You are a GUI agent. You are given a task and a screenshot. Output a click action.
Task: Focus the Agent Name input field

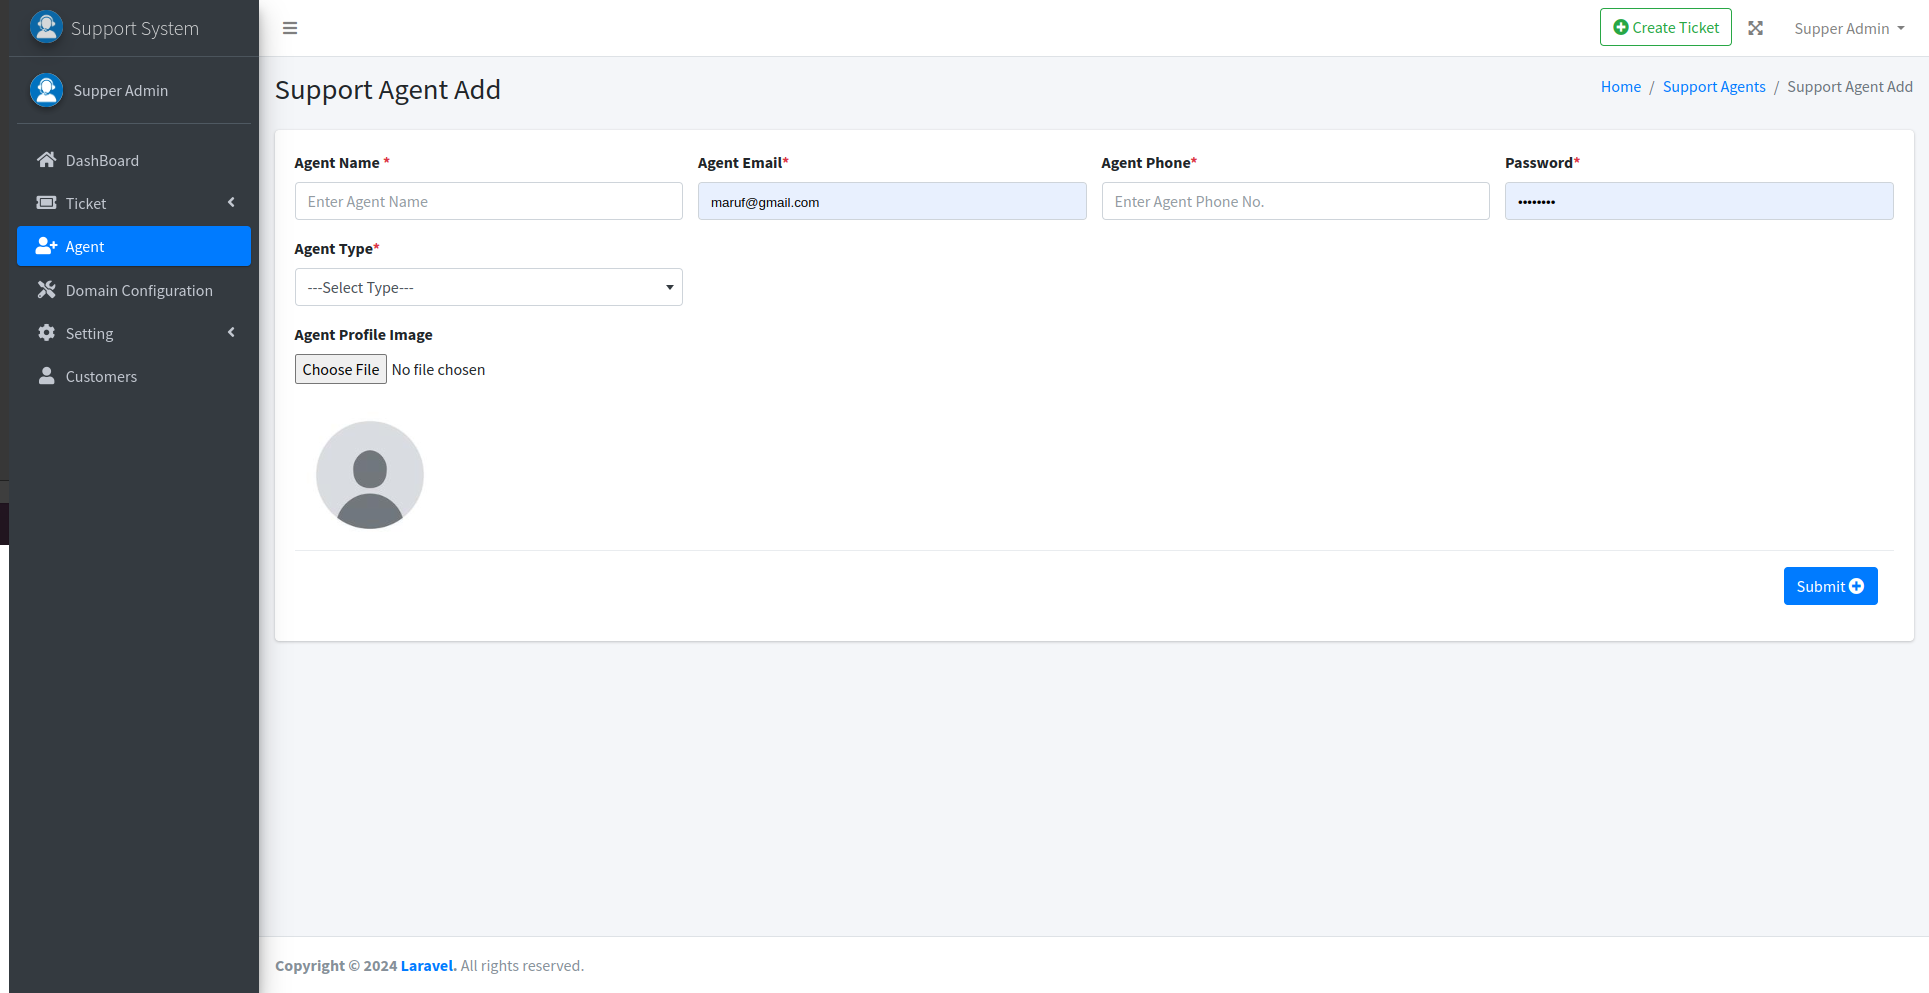click(488, 201)
